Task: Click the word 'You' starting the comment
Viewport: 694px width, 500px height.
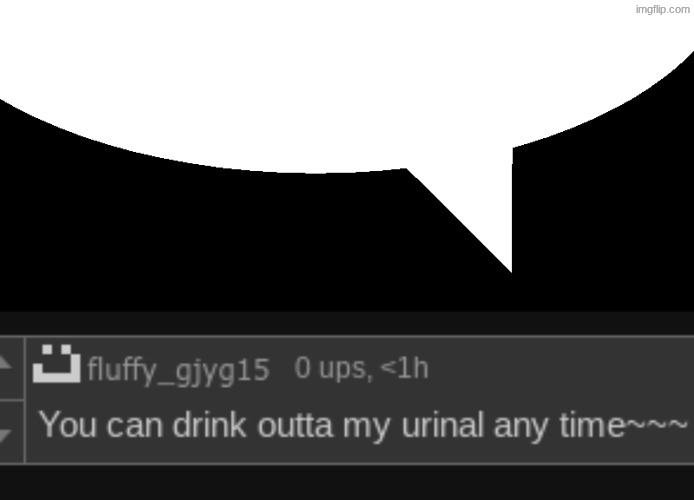Action: 67,425
